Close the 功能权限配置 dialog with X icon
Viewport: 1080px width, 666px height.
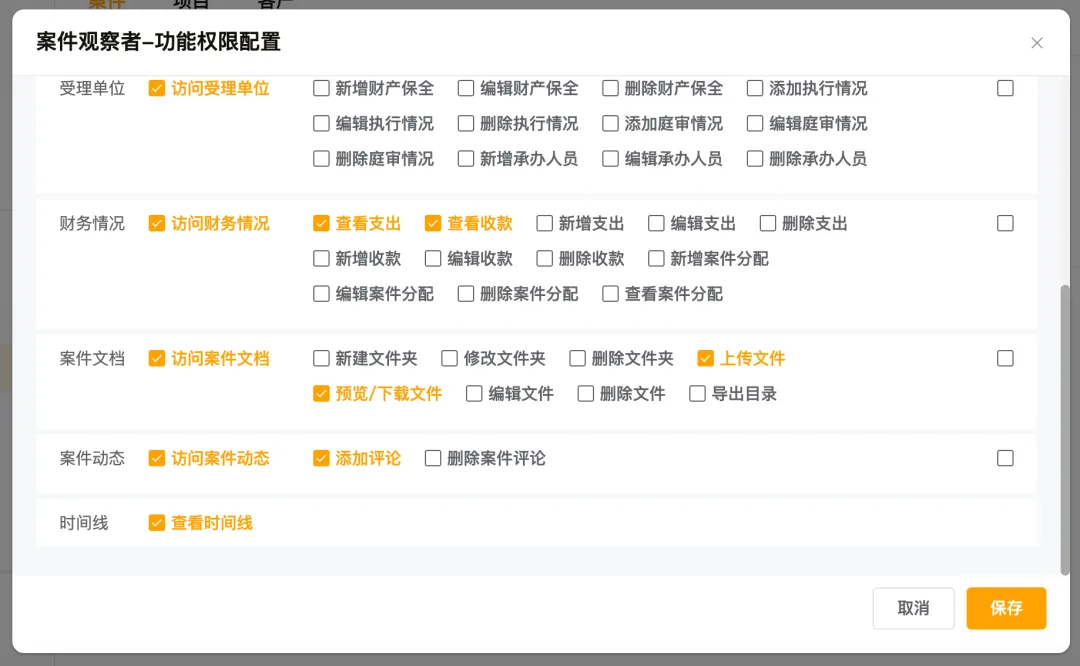pos(1037,43)
